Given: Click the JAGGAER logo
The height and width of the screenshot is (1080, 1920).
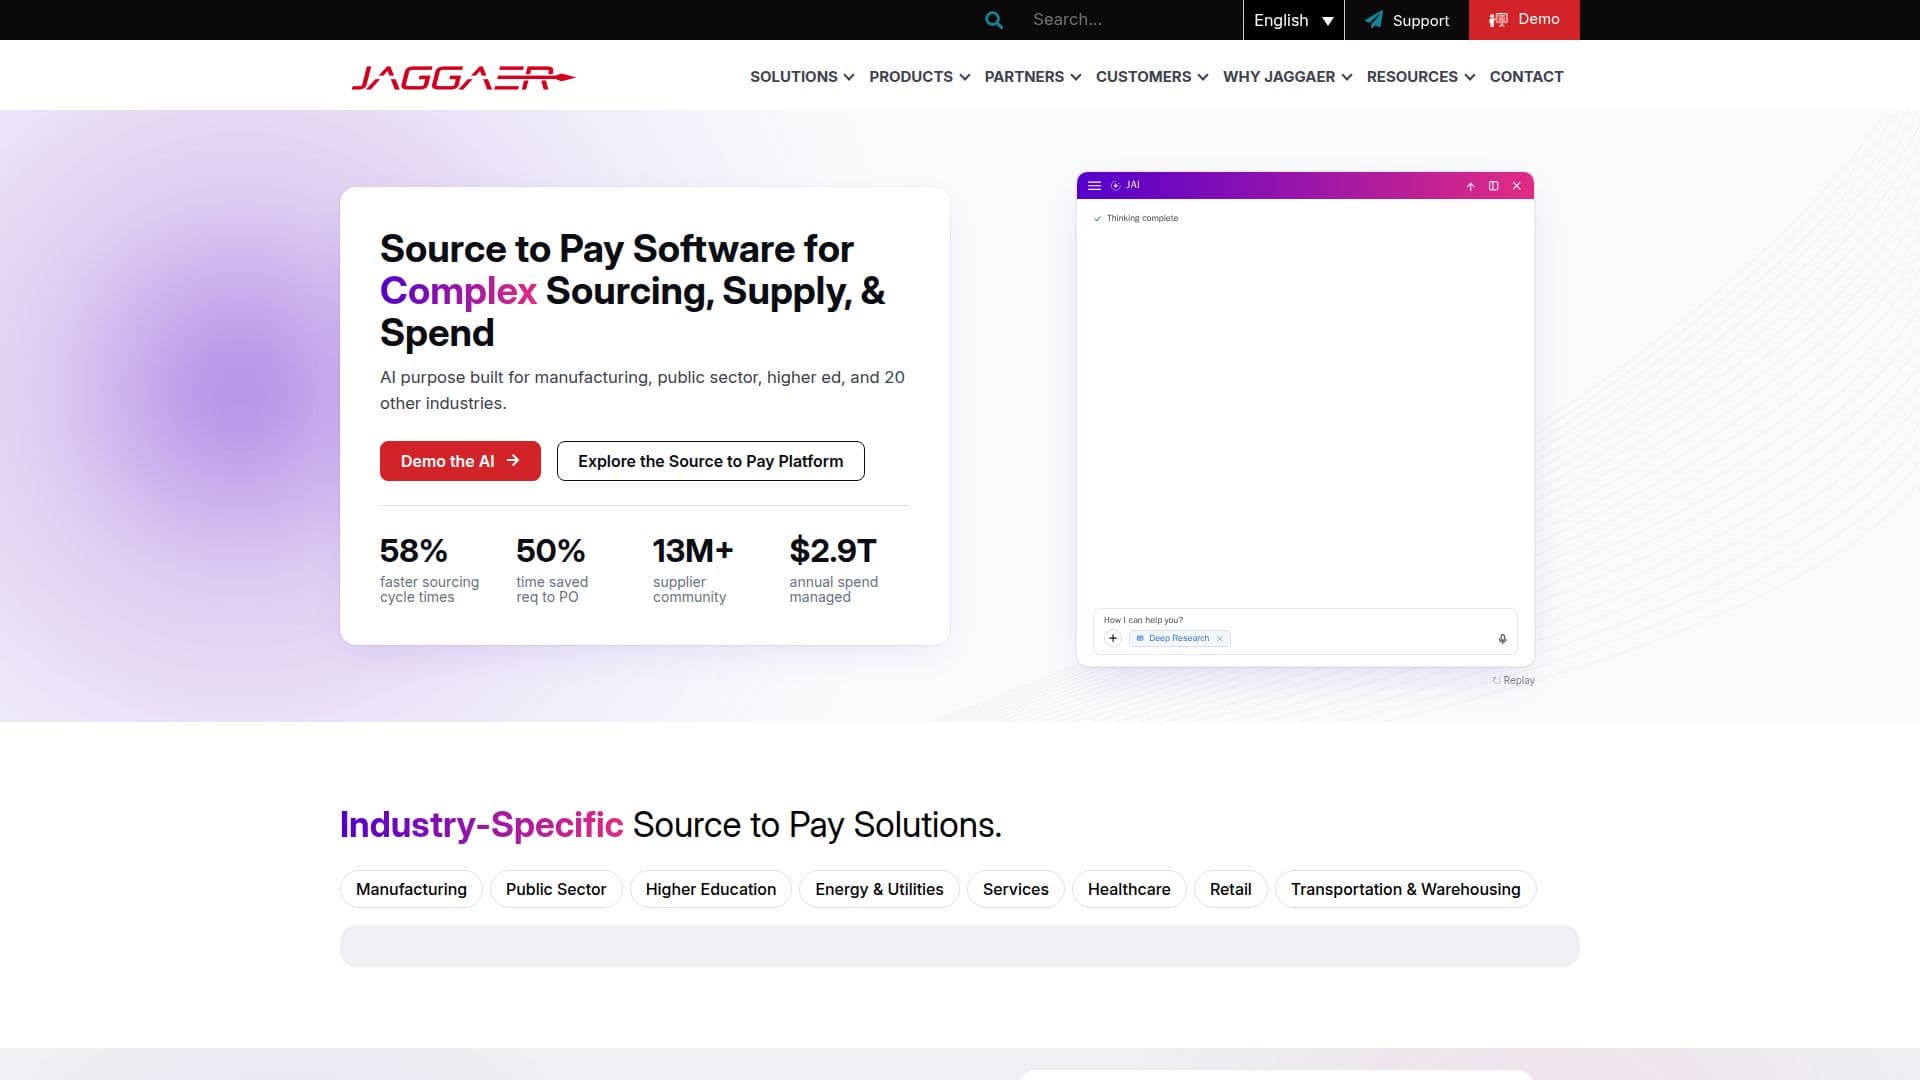Looking at the screenshot, I should (463, 77).
